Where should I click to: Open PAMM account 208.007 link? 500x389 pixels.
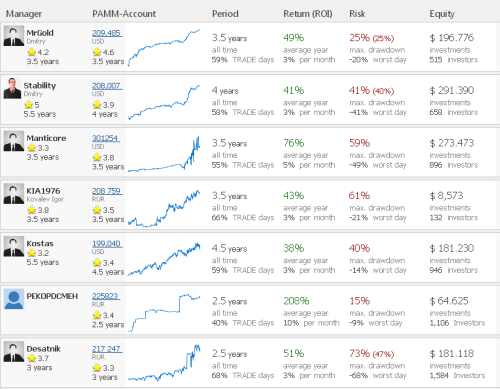point(107,86)
